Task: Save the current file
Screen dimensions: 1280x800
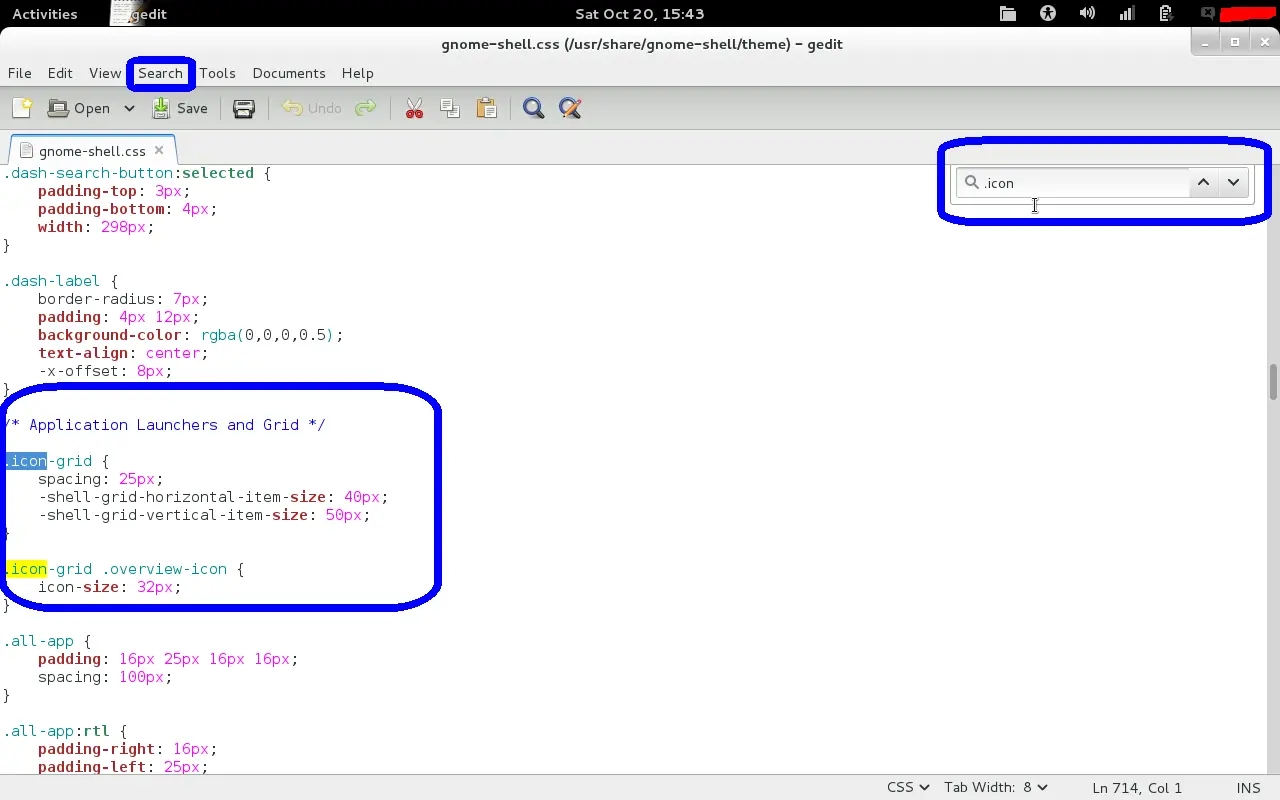Action: (x=180, y=108)
